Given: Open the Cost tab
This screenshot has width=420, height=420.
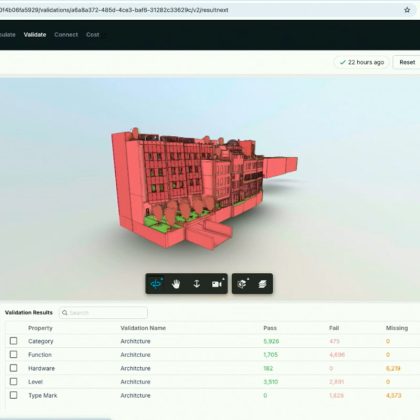Looking at the screenshot, I should (x=92, y=35).
